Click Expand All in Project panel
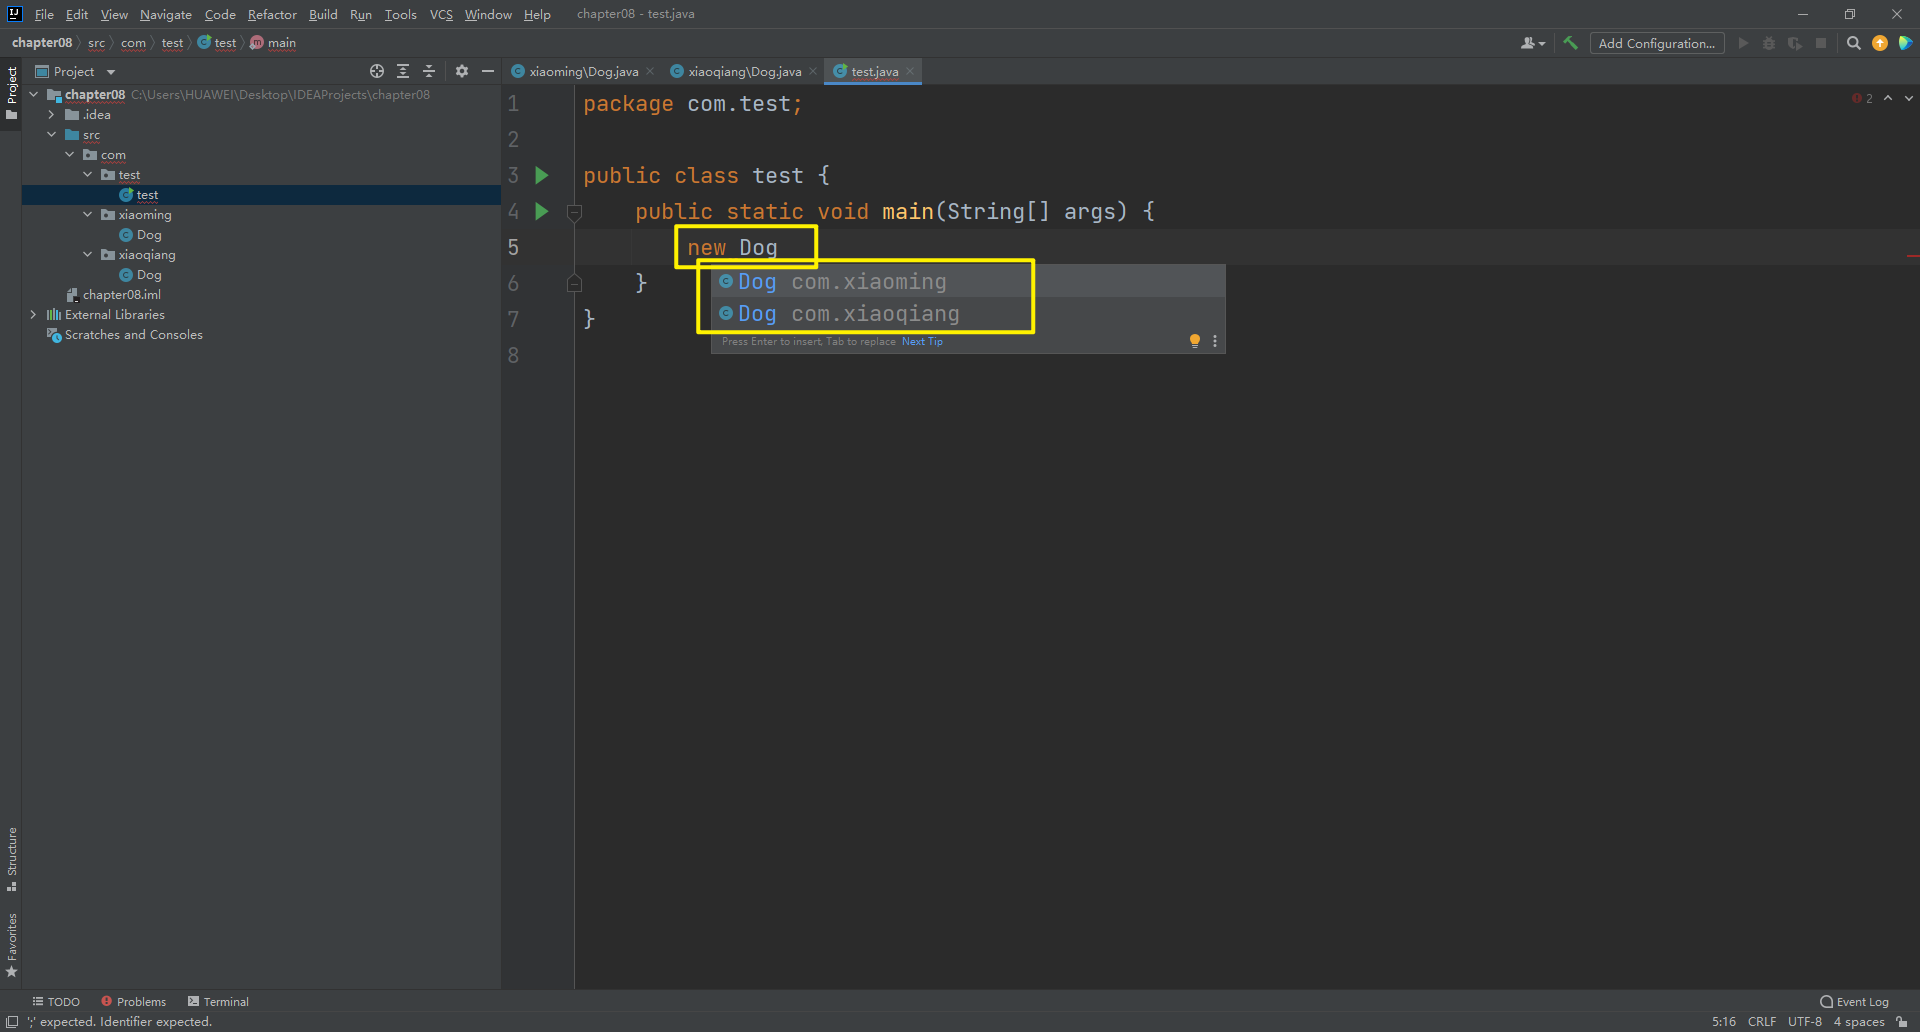1920x1032 pixels. (403, 71)
